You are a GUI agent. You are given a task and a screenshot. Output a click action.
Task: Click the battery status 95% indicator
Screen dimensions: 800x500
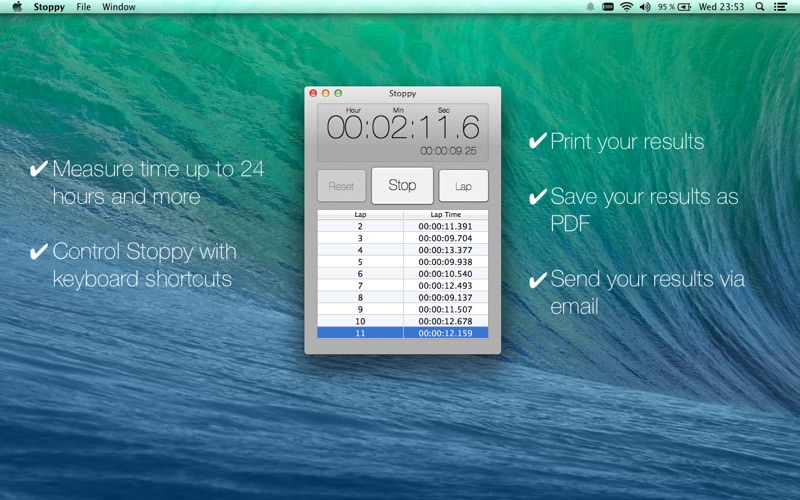674,7
